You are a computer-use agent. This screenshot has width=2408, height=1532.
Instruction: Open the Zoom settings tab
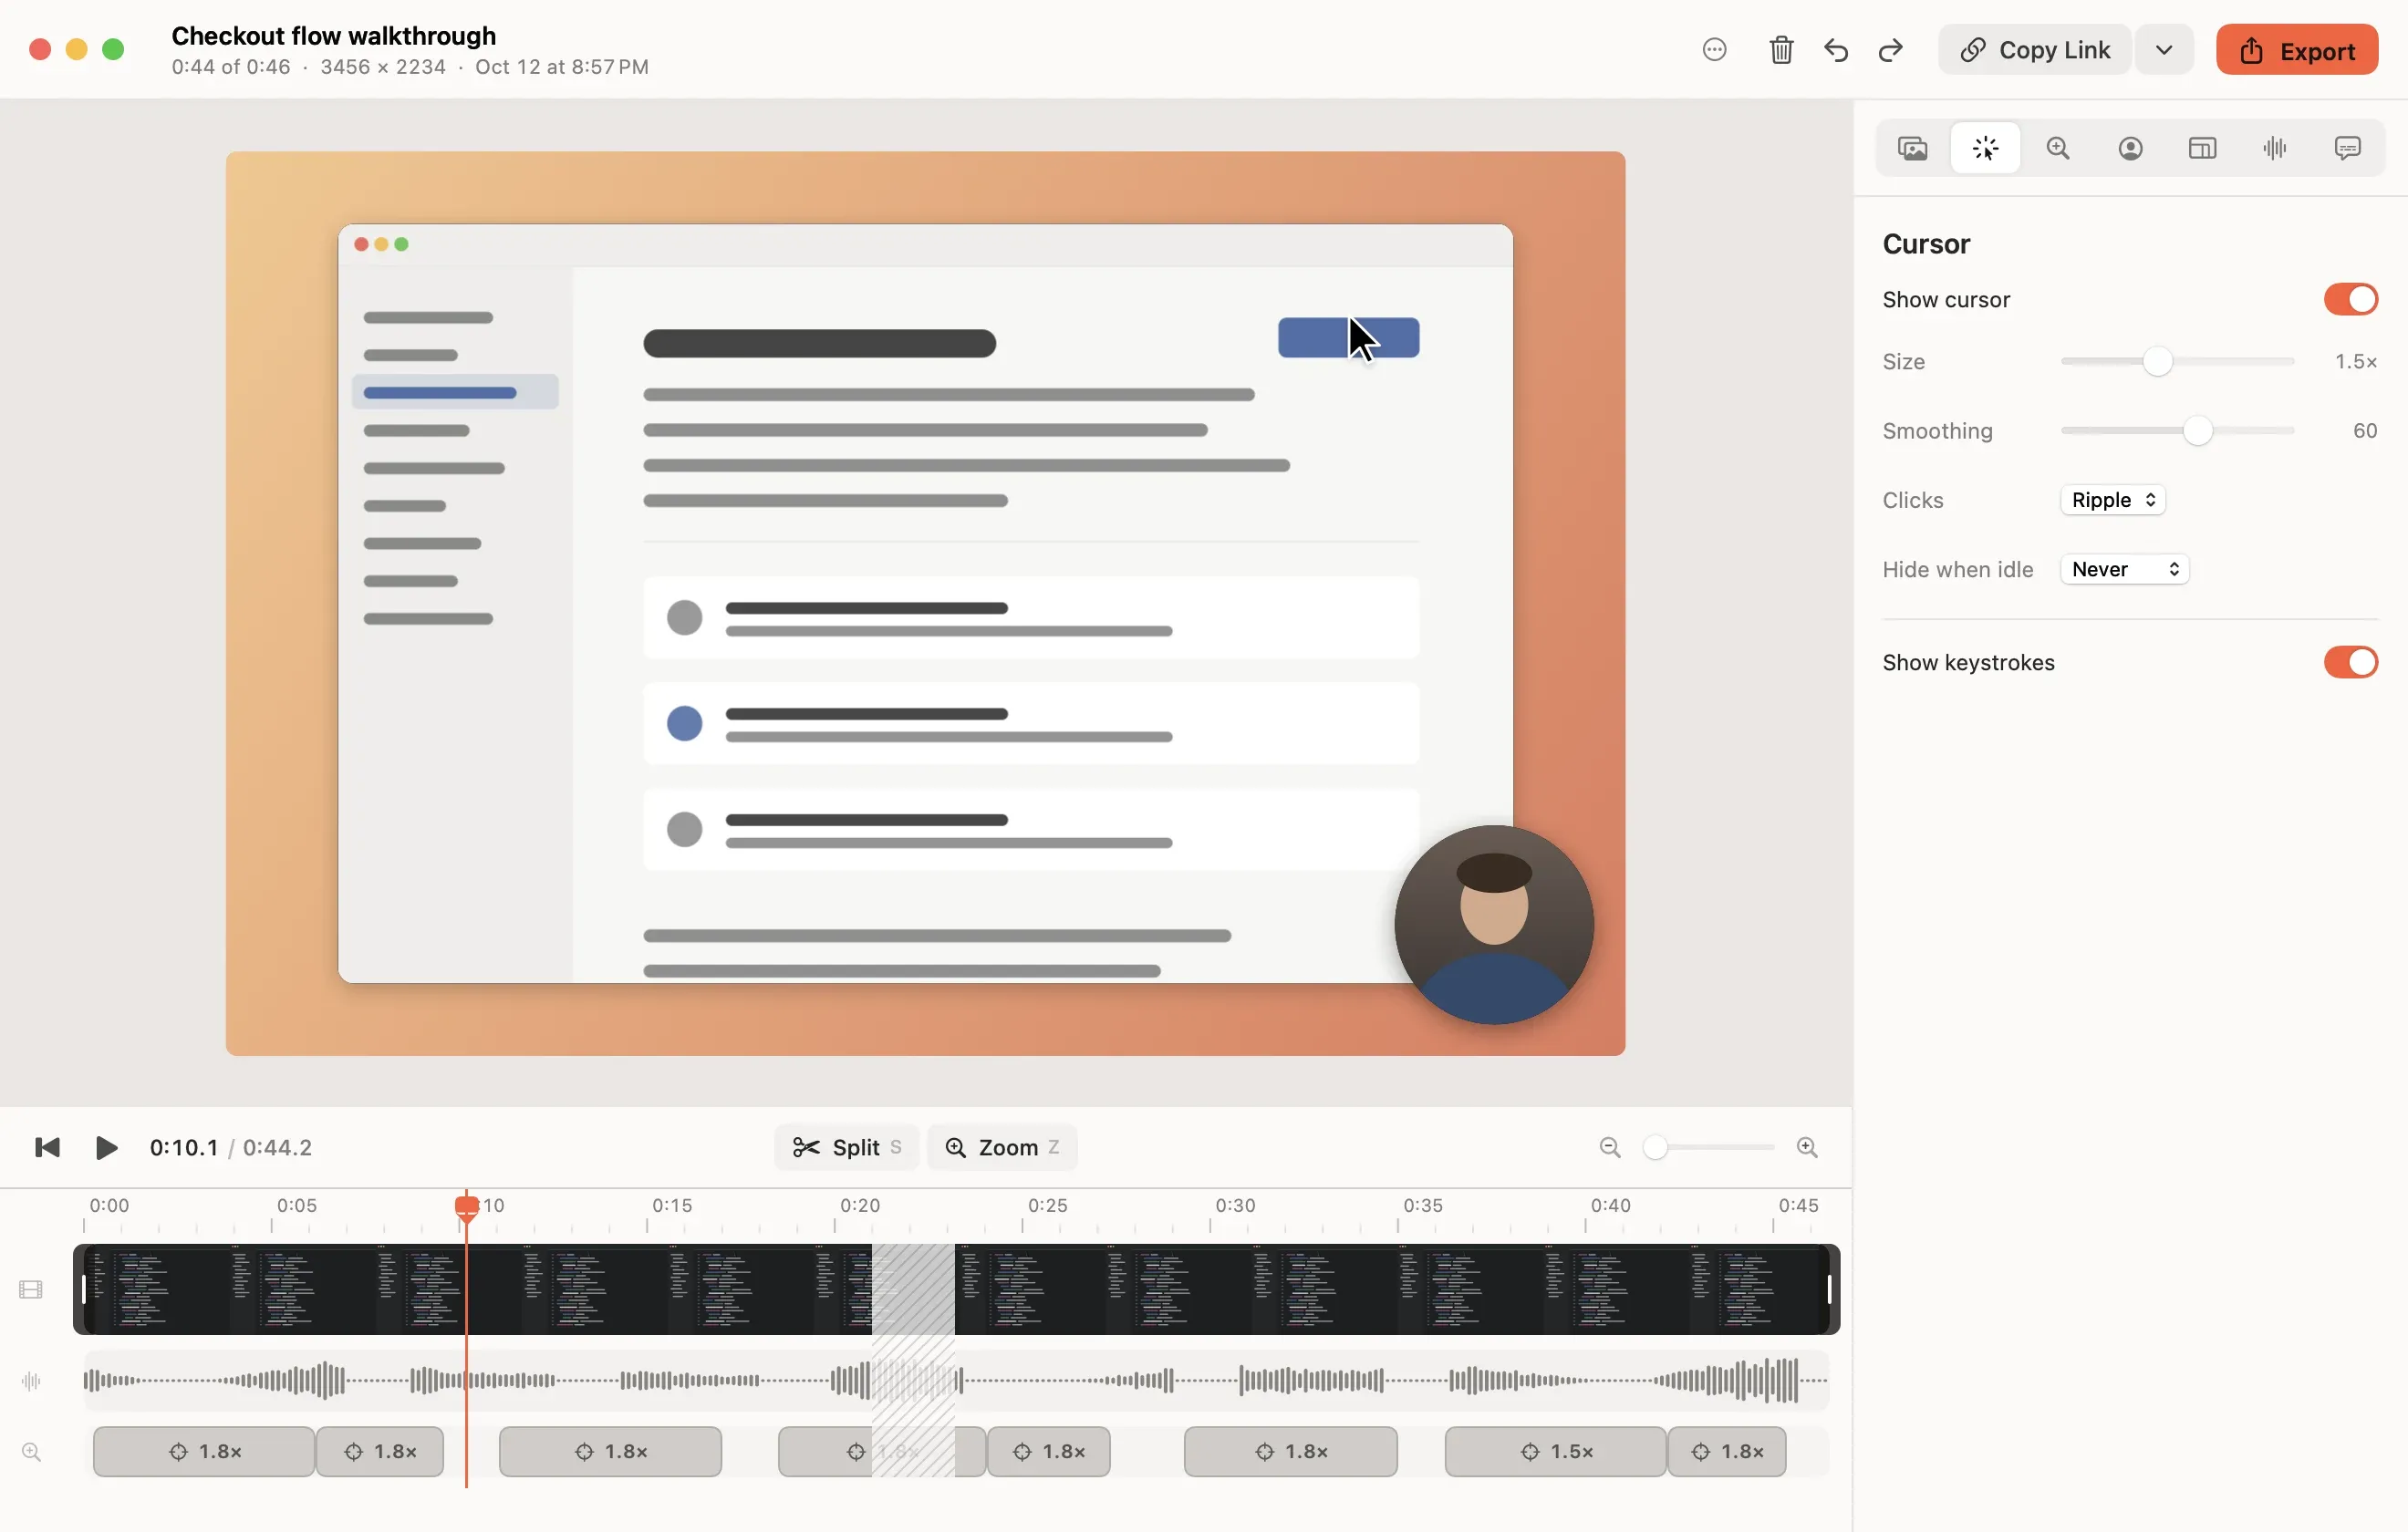(x=2058, y=148)
